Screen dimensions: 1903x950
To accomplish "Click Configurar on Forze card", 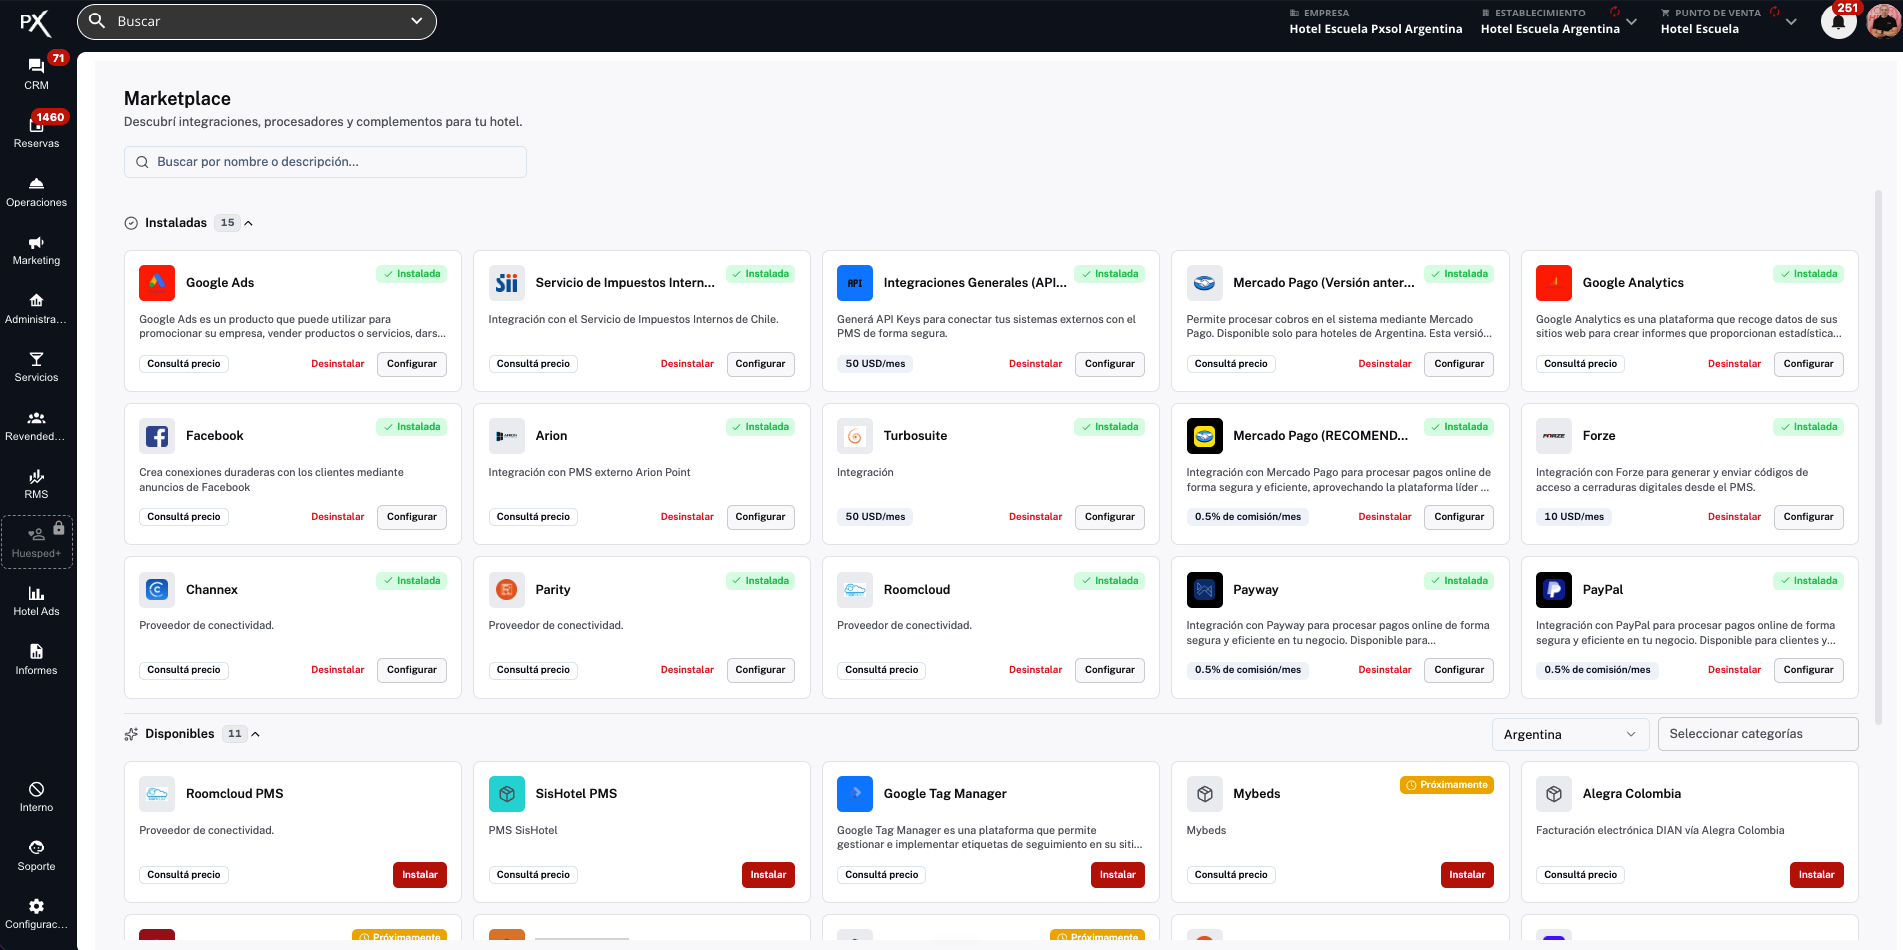I will 1809,517.
